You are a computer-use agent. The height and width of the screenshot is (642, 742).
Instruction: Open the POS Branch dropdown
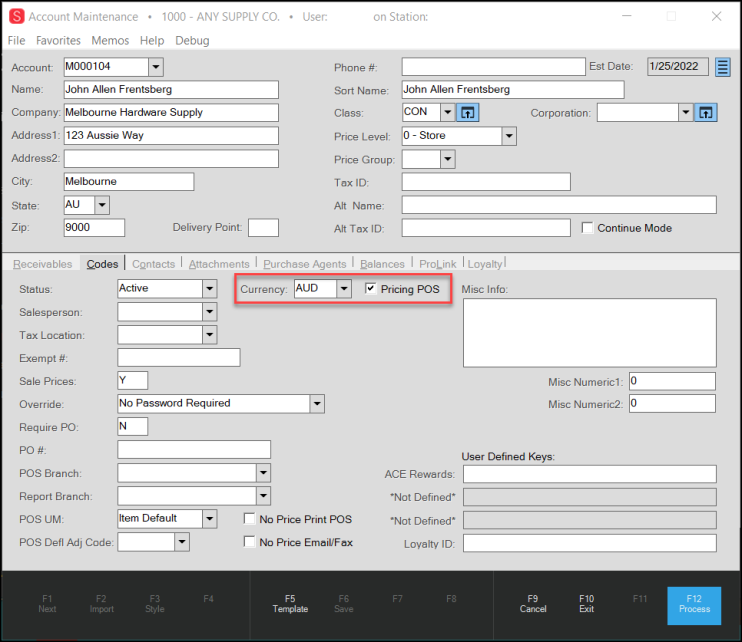pos(263,473)
